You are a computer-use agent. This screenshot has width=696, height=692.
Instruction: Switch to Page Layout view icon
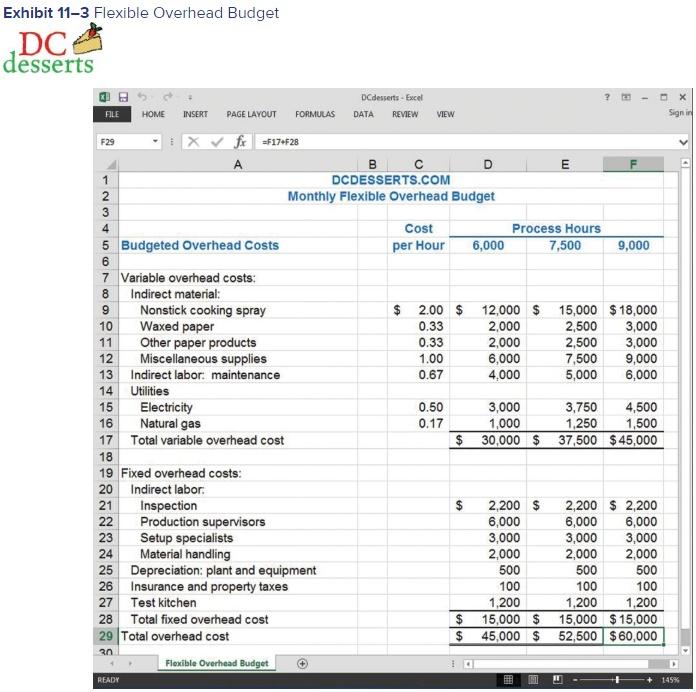pyautogui.click(x=533, y=680)
